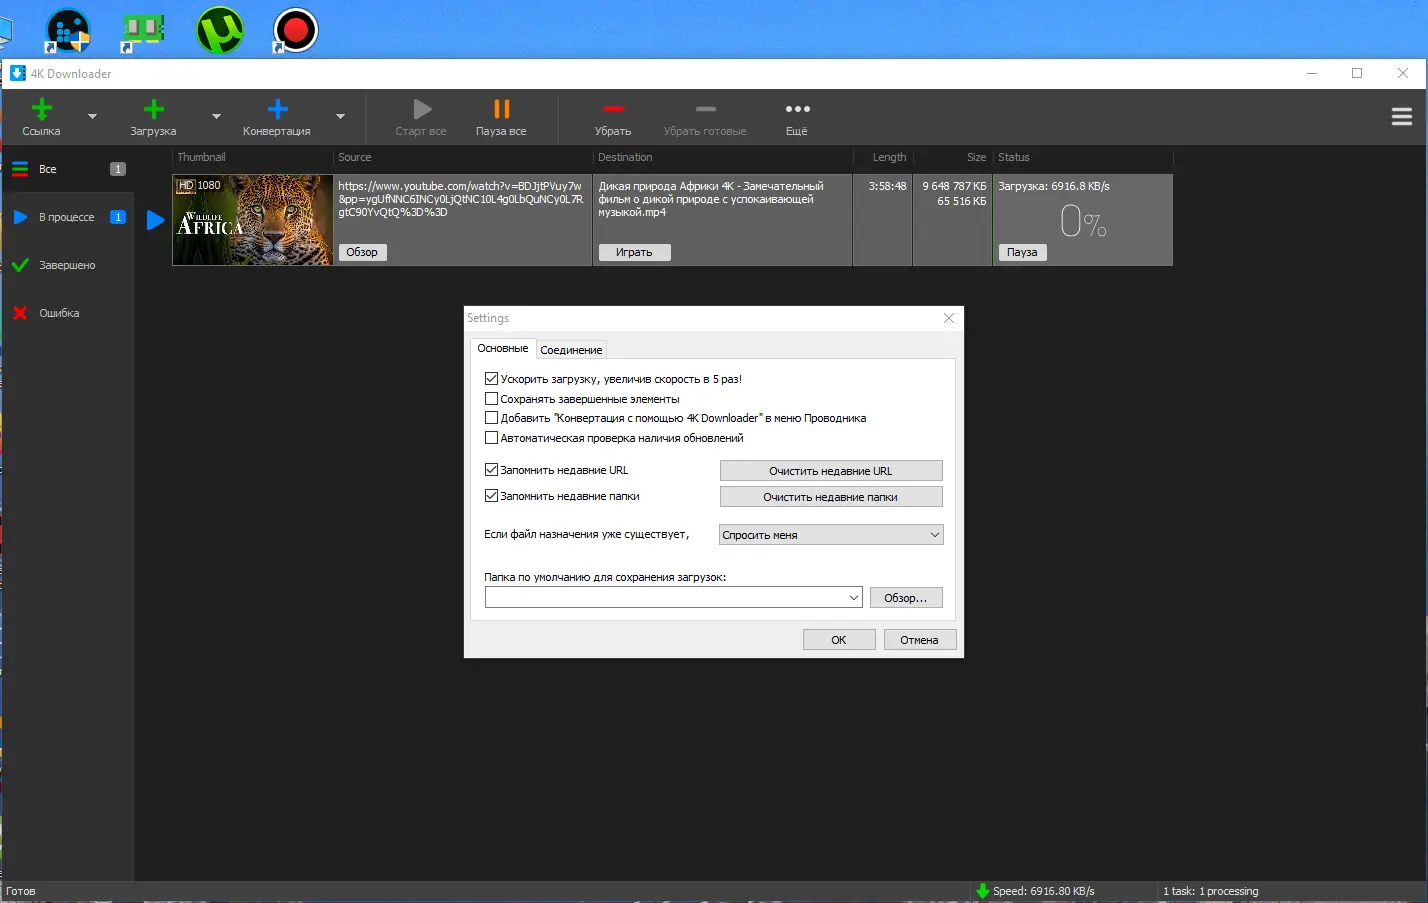Enable Сохранять завершенные элементы checkbox
This screenshot has height=903, width=1428.
[491, 399]
